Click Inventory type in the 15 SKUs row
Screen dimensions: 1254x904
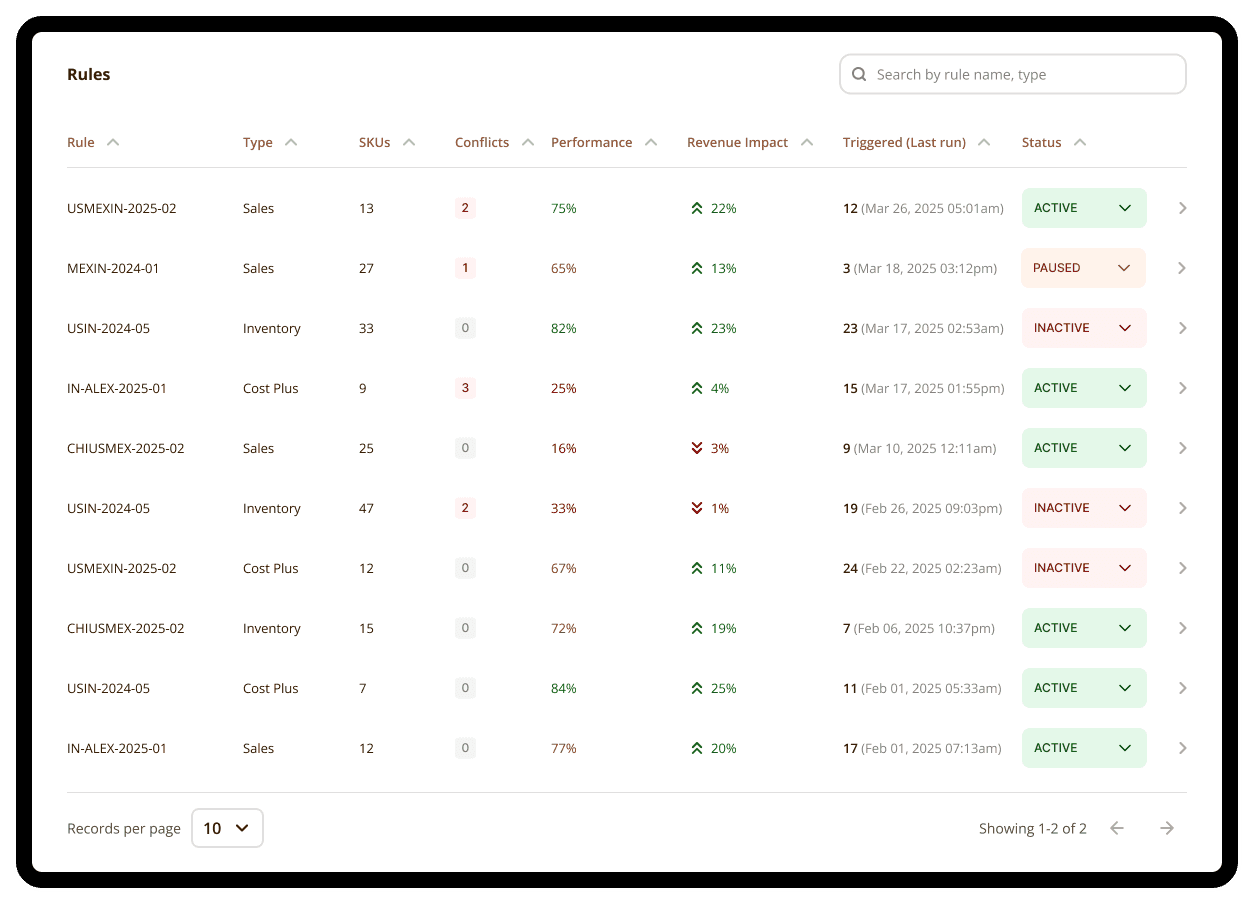tap(272, 628)
